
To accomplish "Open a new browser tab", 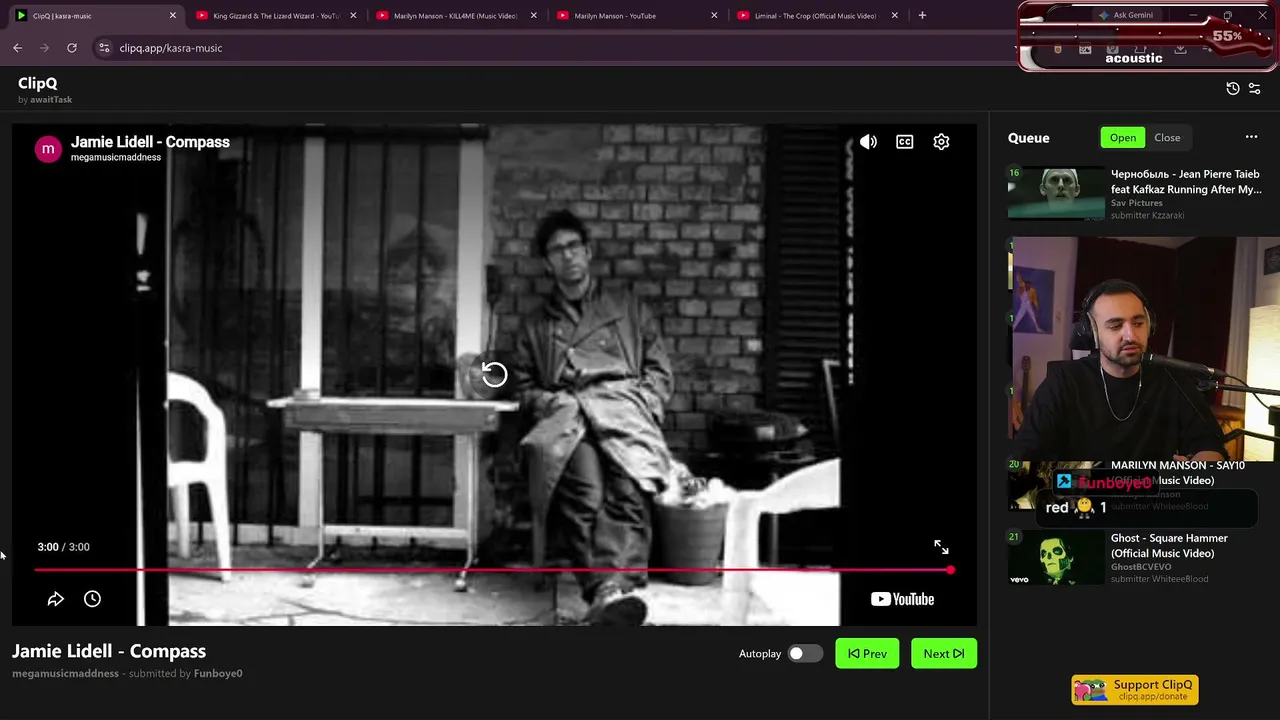I will pyautogui.click(x=922, y=16).
